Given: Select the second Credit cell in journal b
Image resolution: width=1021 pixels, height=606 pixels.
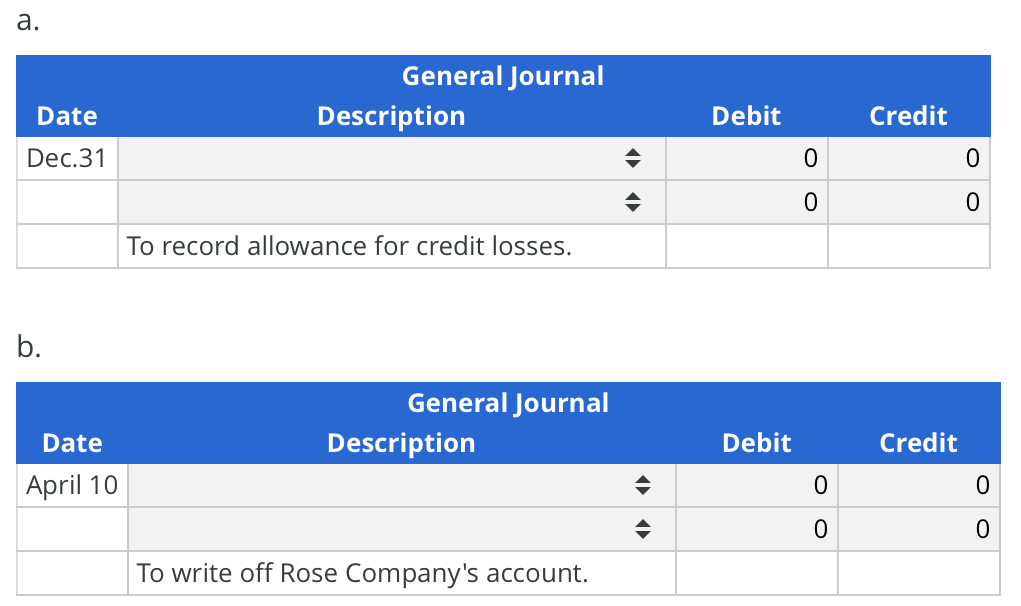Looking at the screenshot, I should tap(918, 528).
